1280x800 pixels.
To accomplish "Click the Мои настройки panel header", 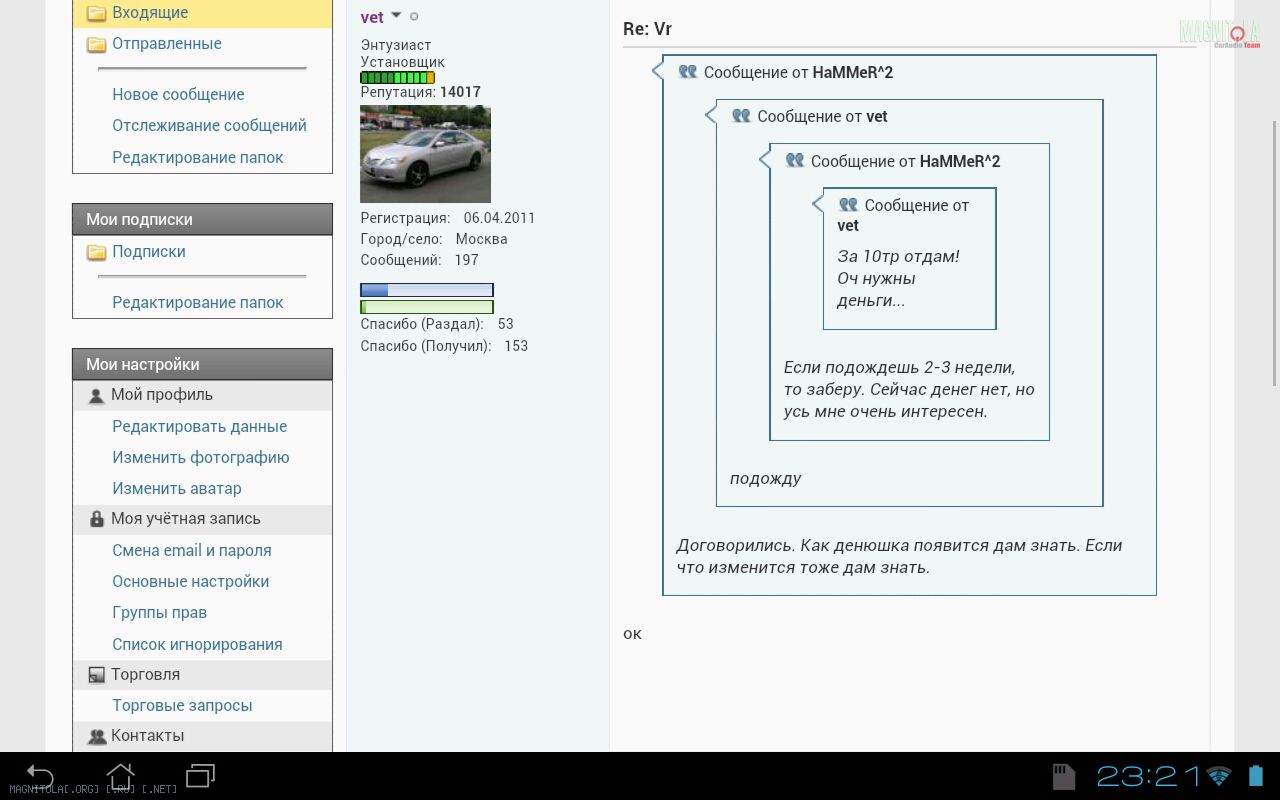I will click(x=202, y=364).
